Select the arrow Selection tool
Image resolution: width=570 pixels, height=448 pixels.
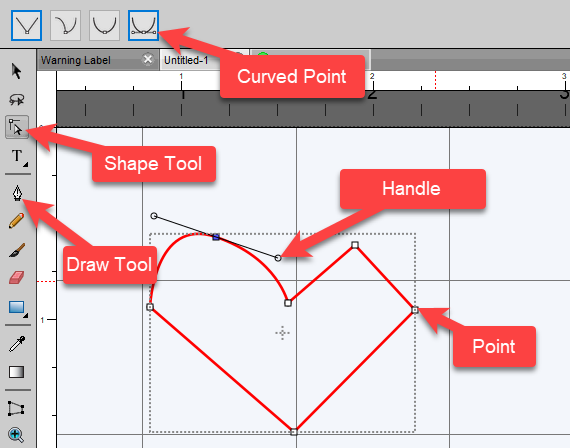coord(16,71)
